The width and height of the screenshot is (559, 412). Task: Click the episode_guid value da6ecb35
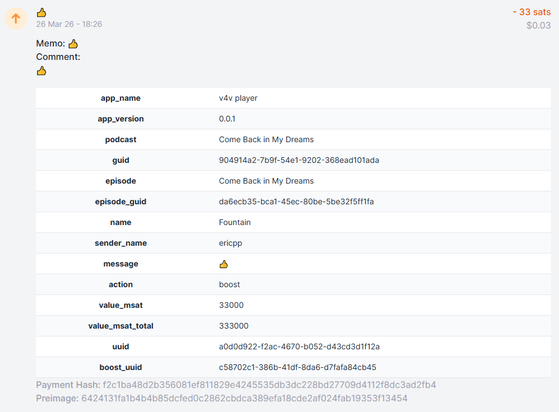[x=296, y=202]
